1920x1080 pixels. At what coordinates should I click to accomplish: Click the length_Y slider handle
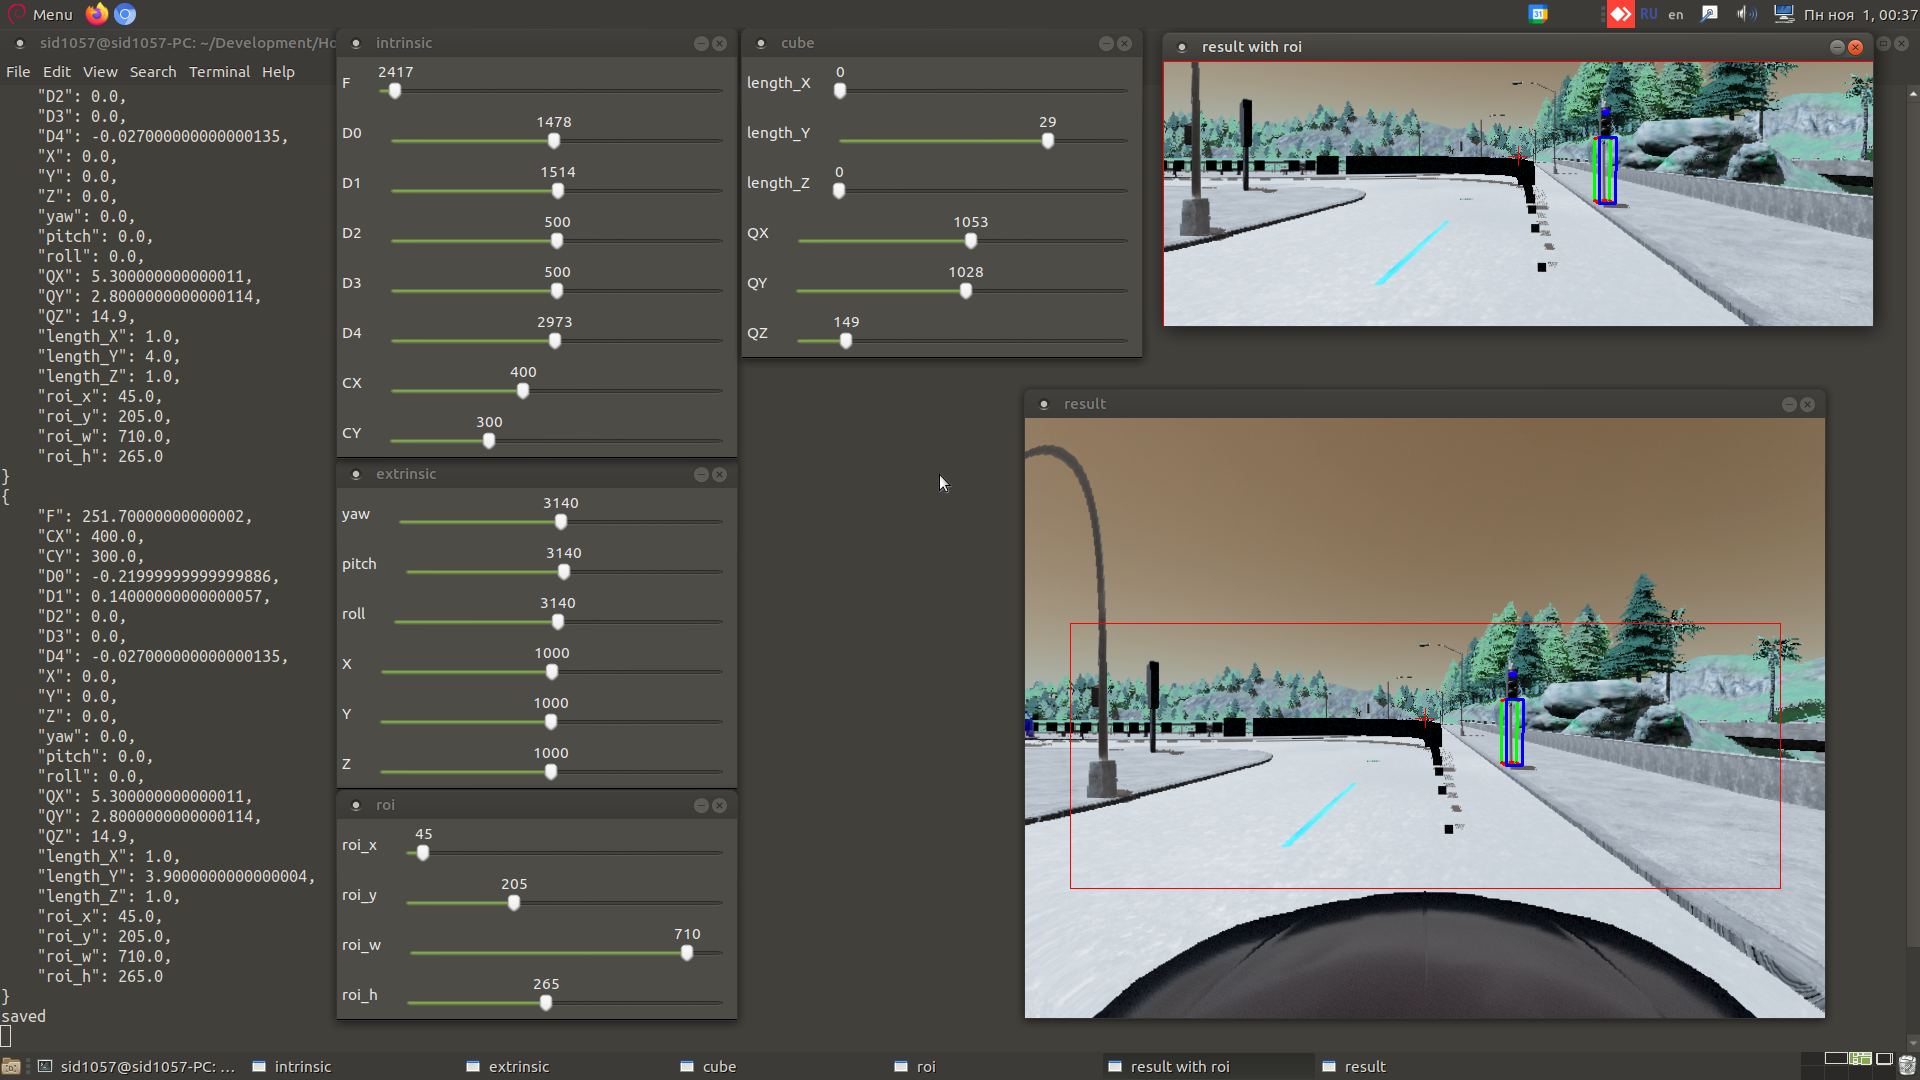[1048, 141]
